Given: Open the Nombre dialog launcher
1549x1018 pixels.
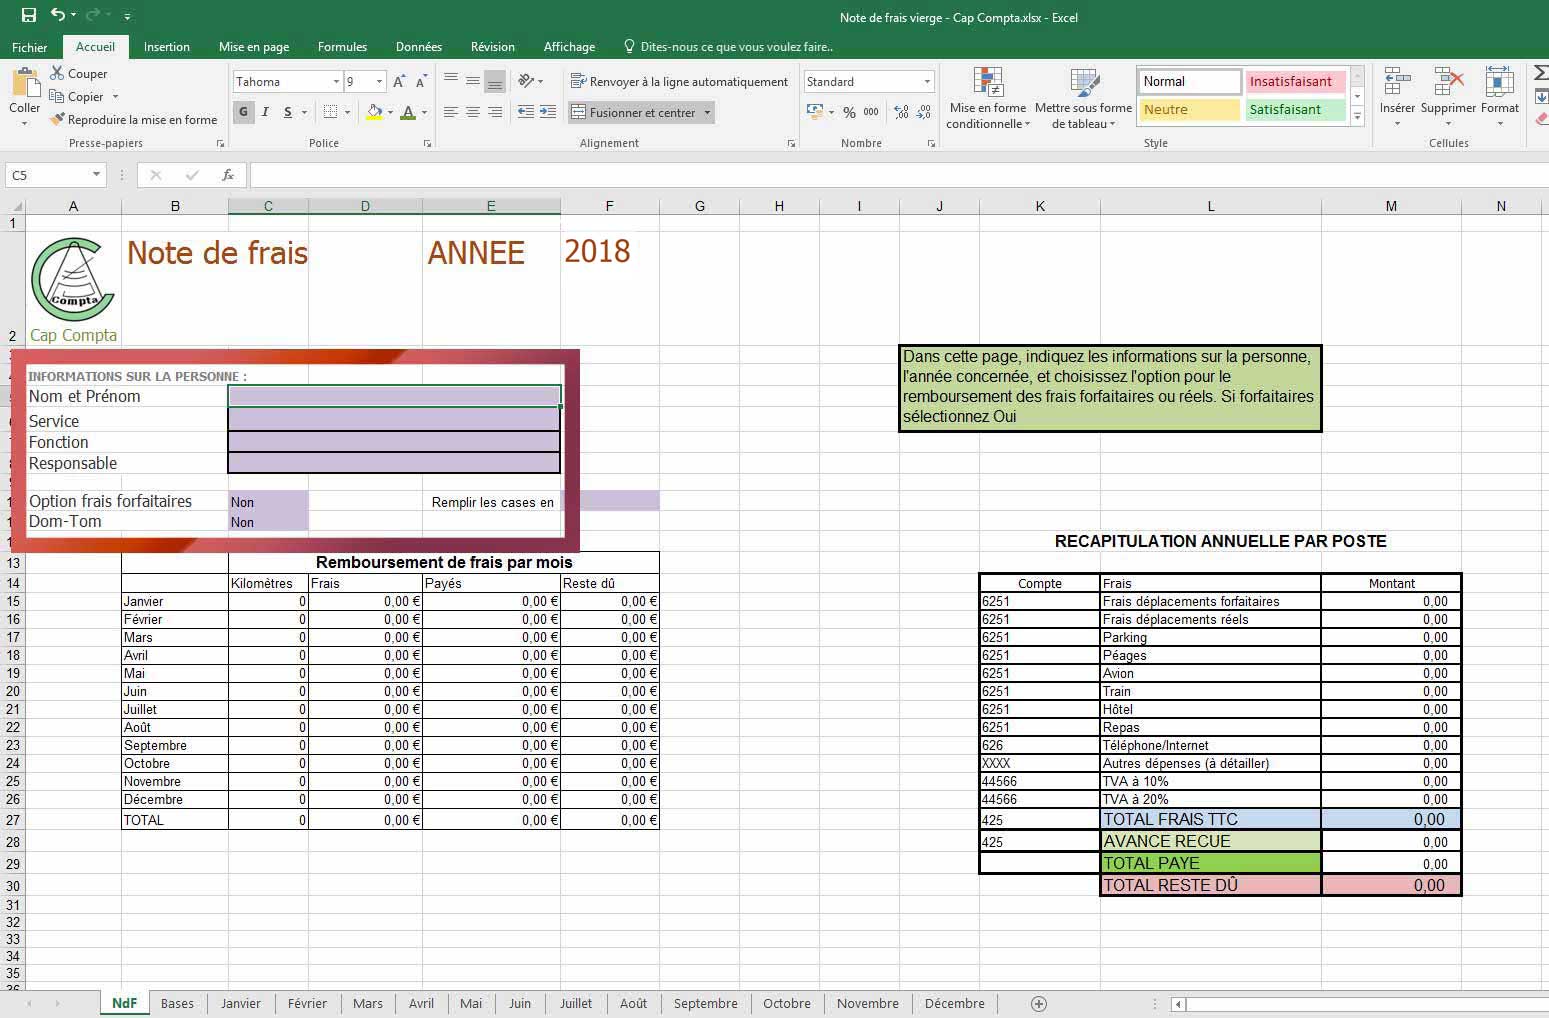Looking at the screenshot, I should [x=932, y=144].
